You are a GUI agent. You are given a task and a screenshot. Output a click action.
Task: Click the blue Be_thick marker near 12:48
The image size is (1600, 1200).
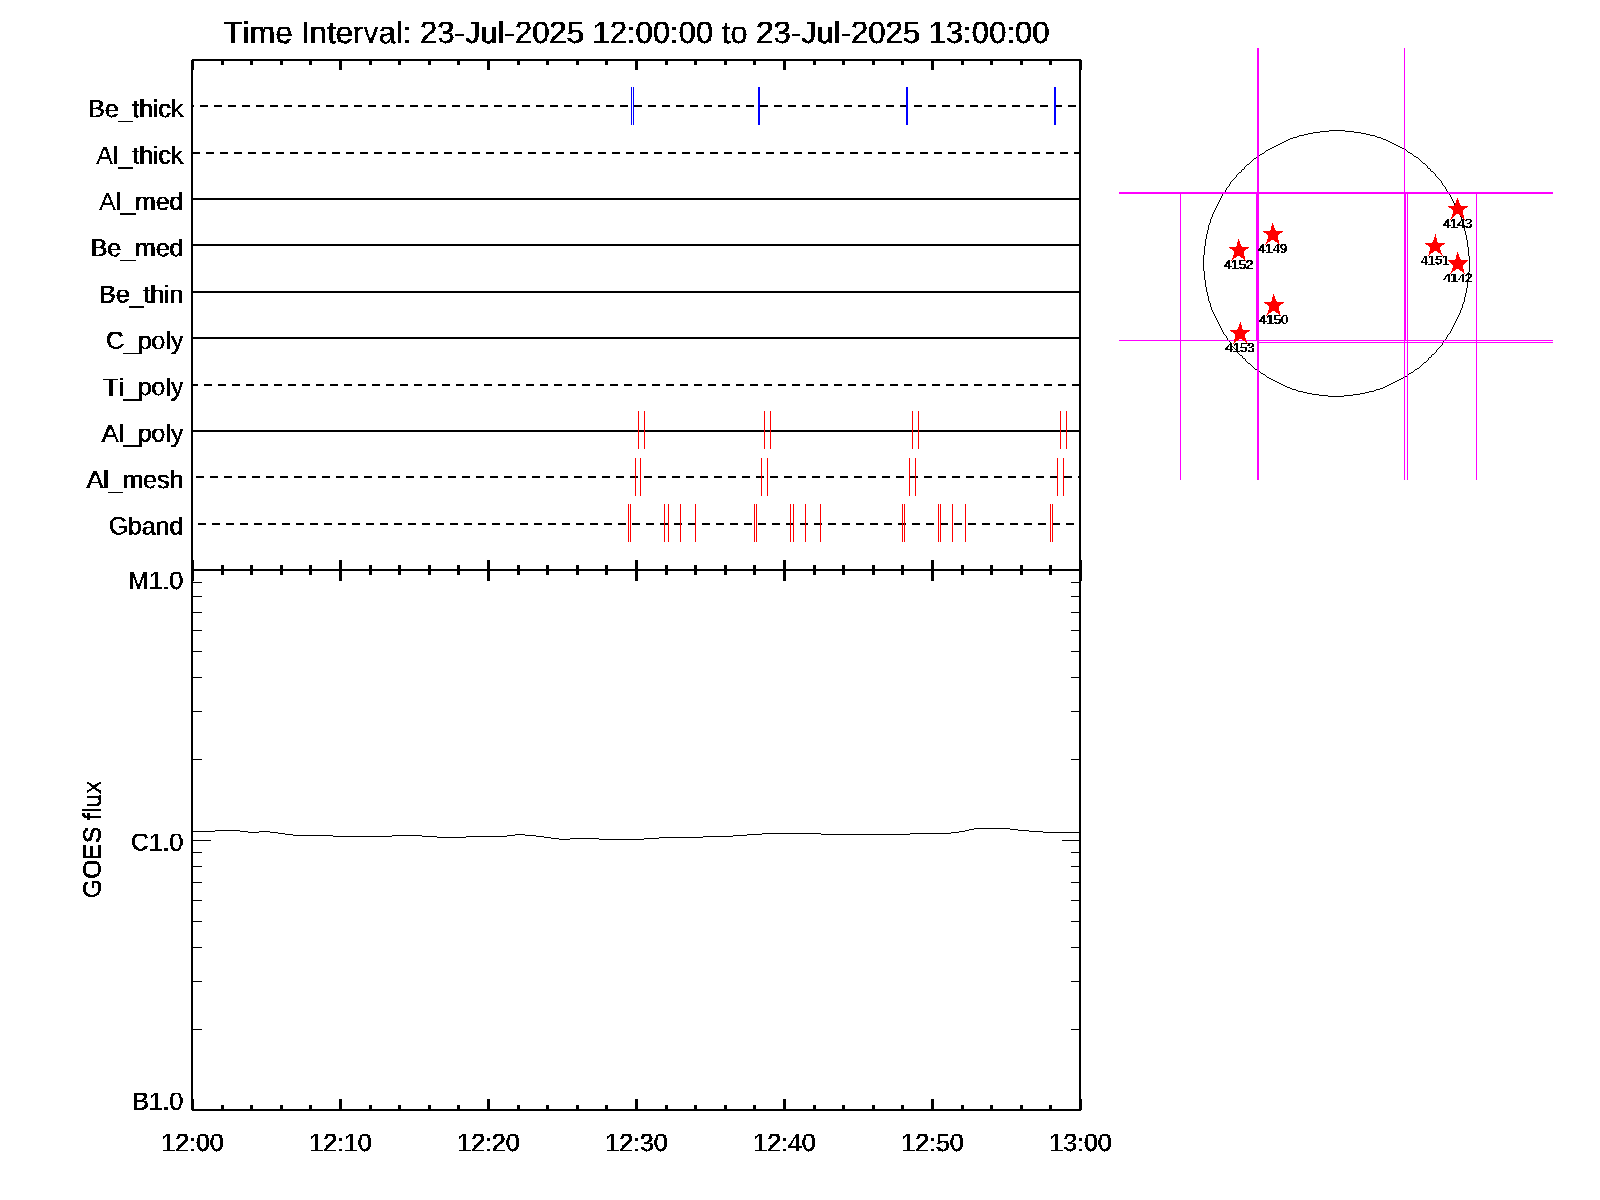click(x=906, y=106)
